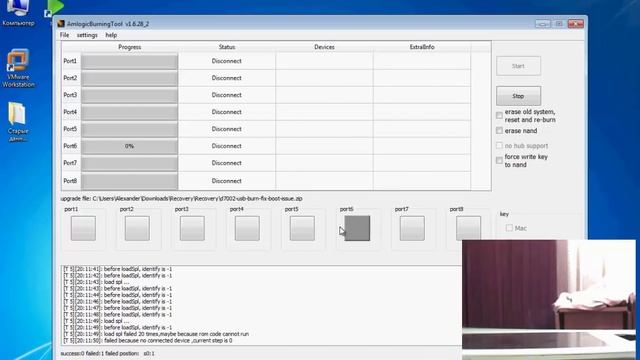Open the Старые данные folder icon
The height and width of the screenshot is (360, 640).
coord(18,122)
